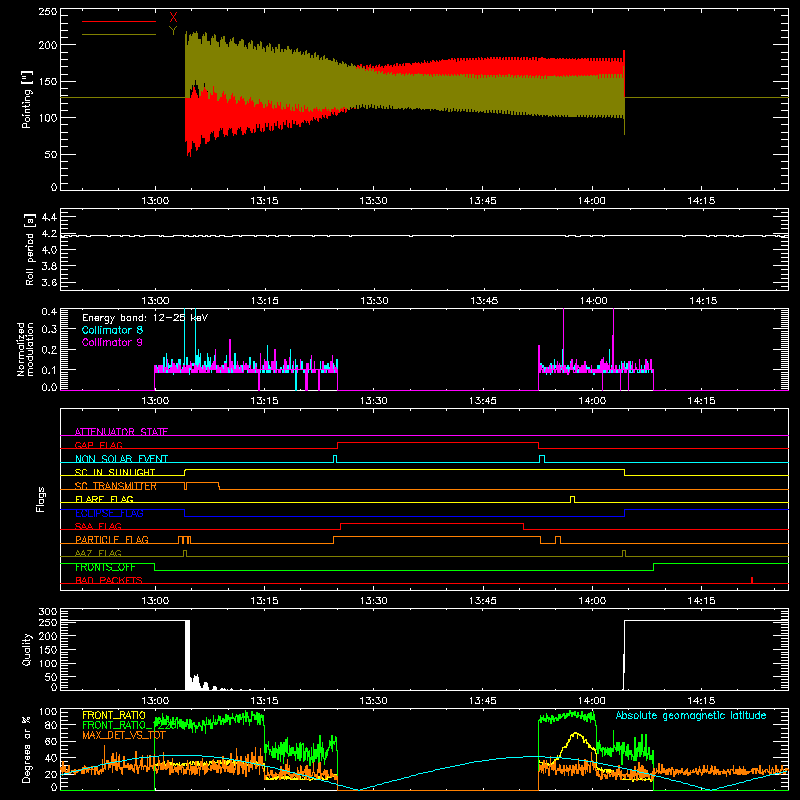Click the olive 'A4Z_FLAG' label
The image size is (800, 800).
[98, 553]
